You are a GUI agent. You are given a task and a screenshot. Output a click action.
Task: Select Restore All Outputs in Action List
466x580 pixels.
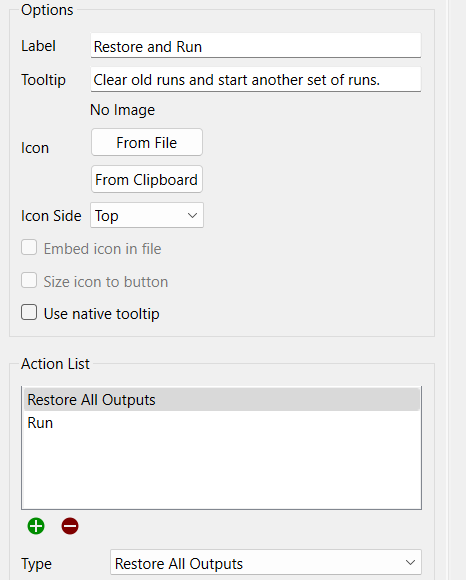[x=222, y=399]
